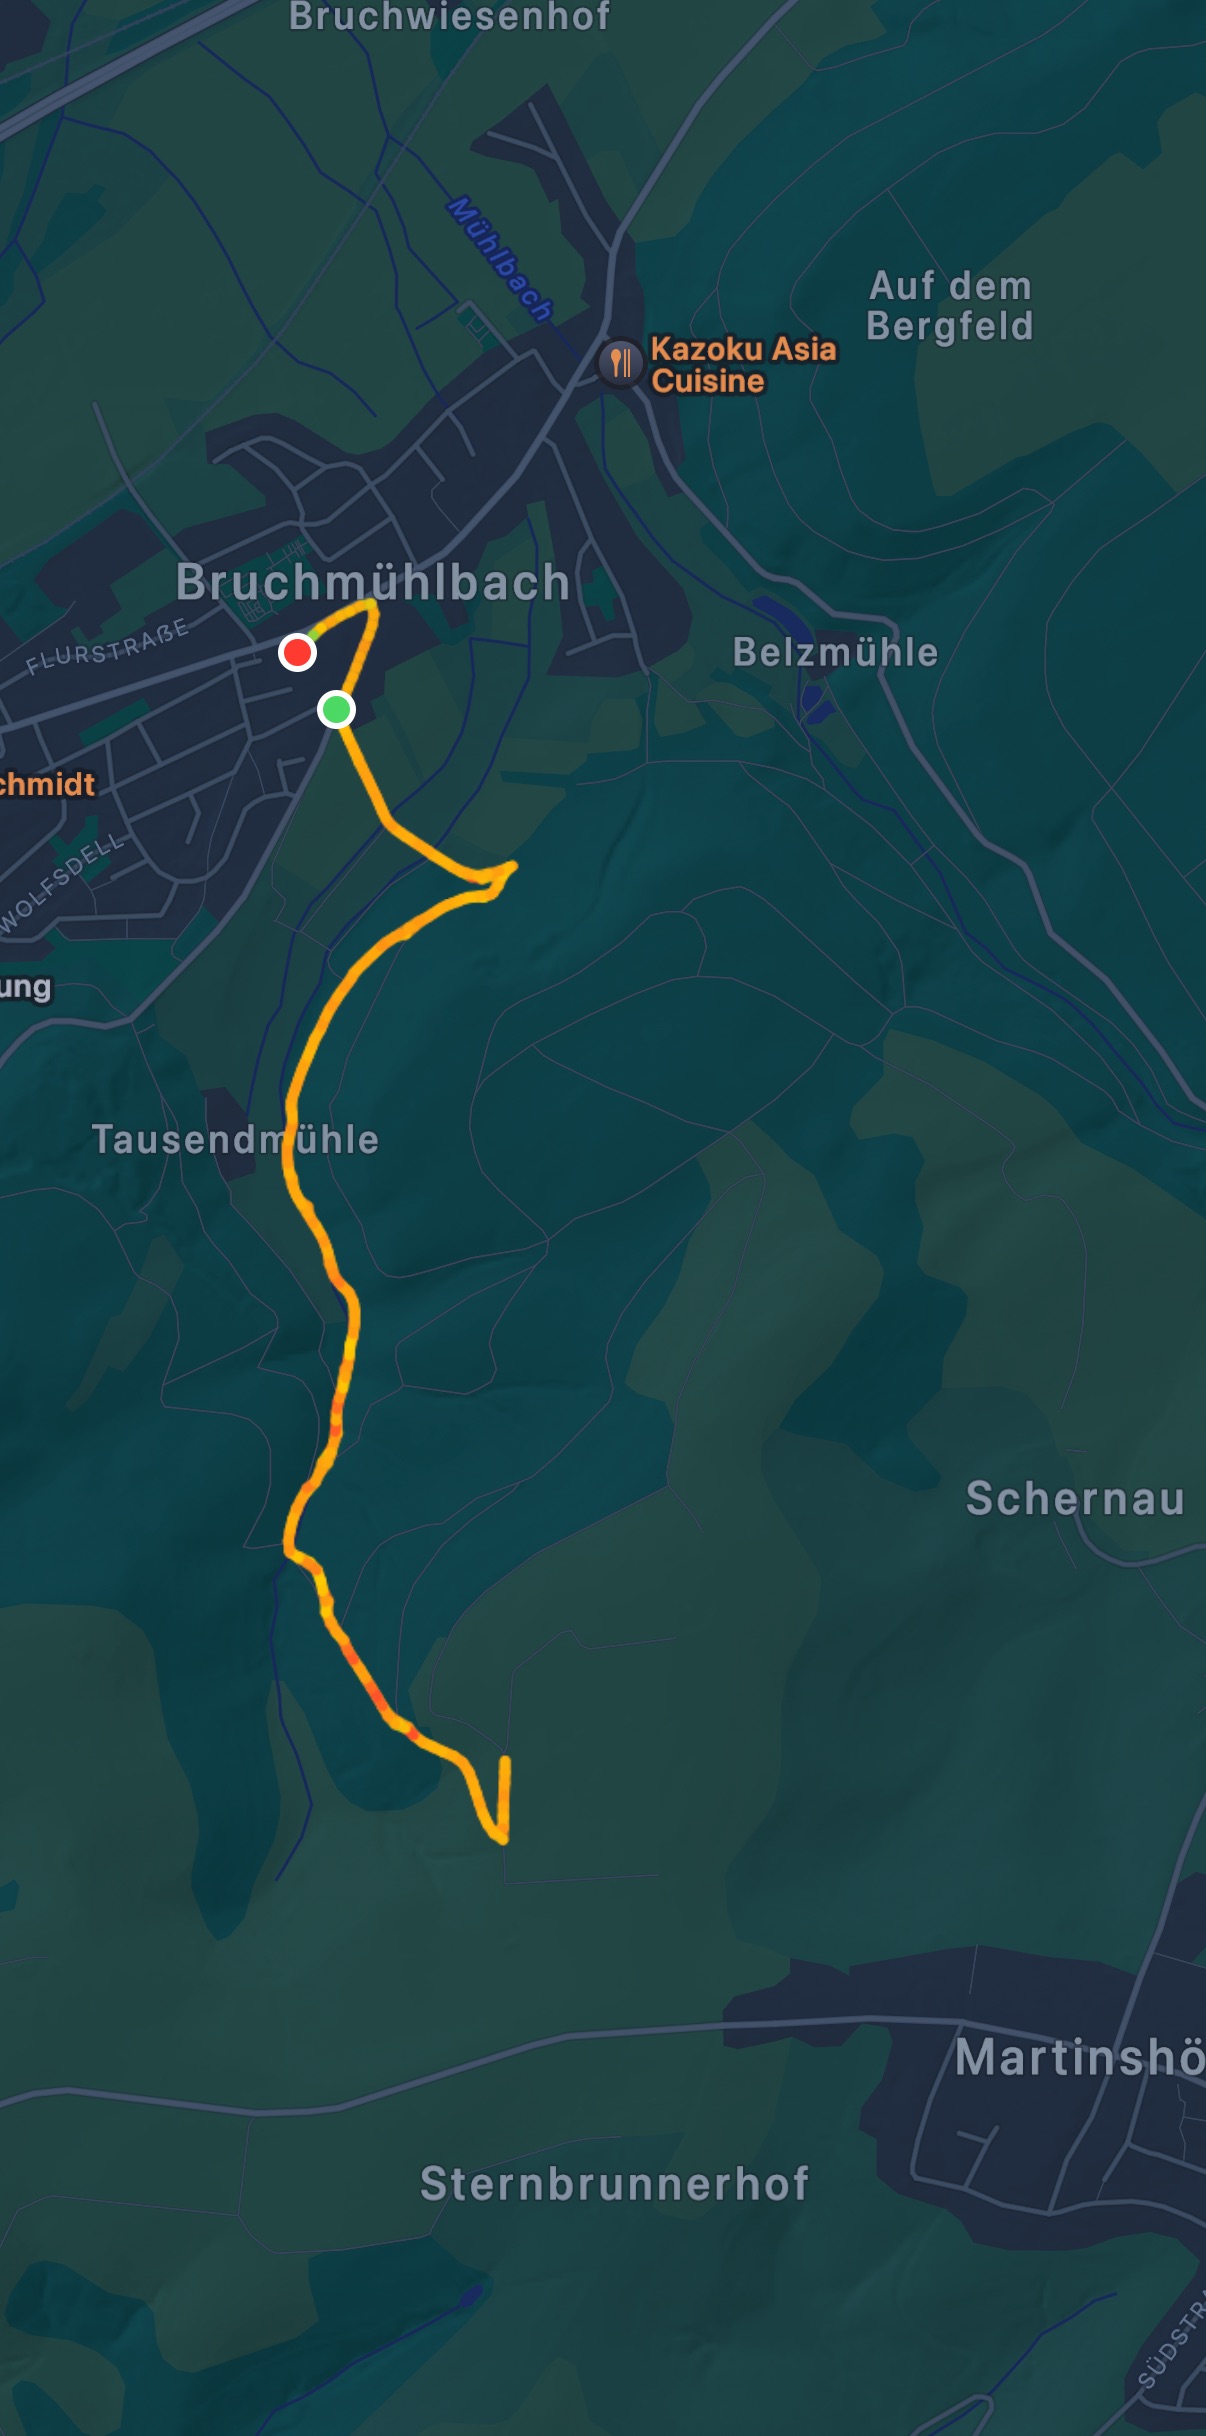Image resolution: width=1206 pixels, height=2436 pixels.
Task: Tap the Kazoku Asia Cuisine restaurant icon
Action: pyautogui.click(x=620, y=363)
